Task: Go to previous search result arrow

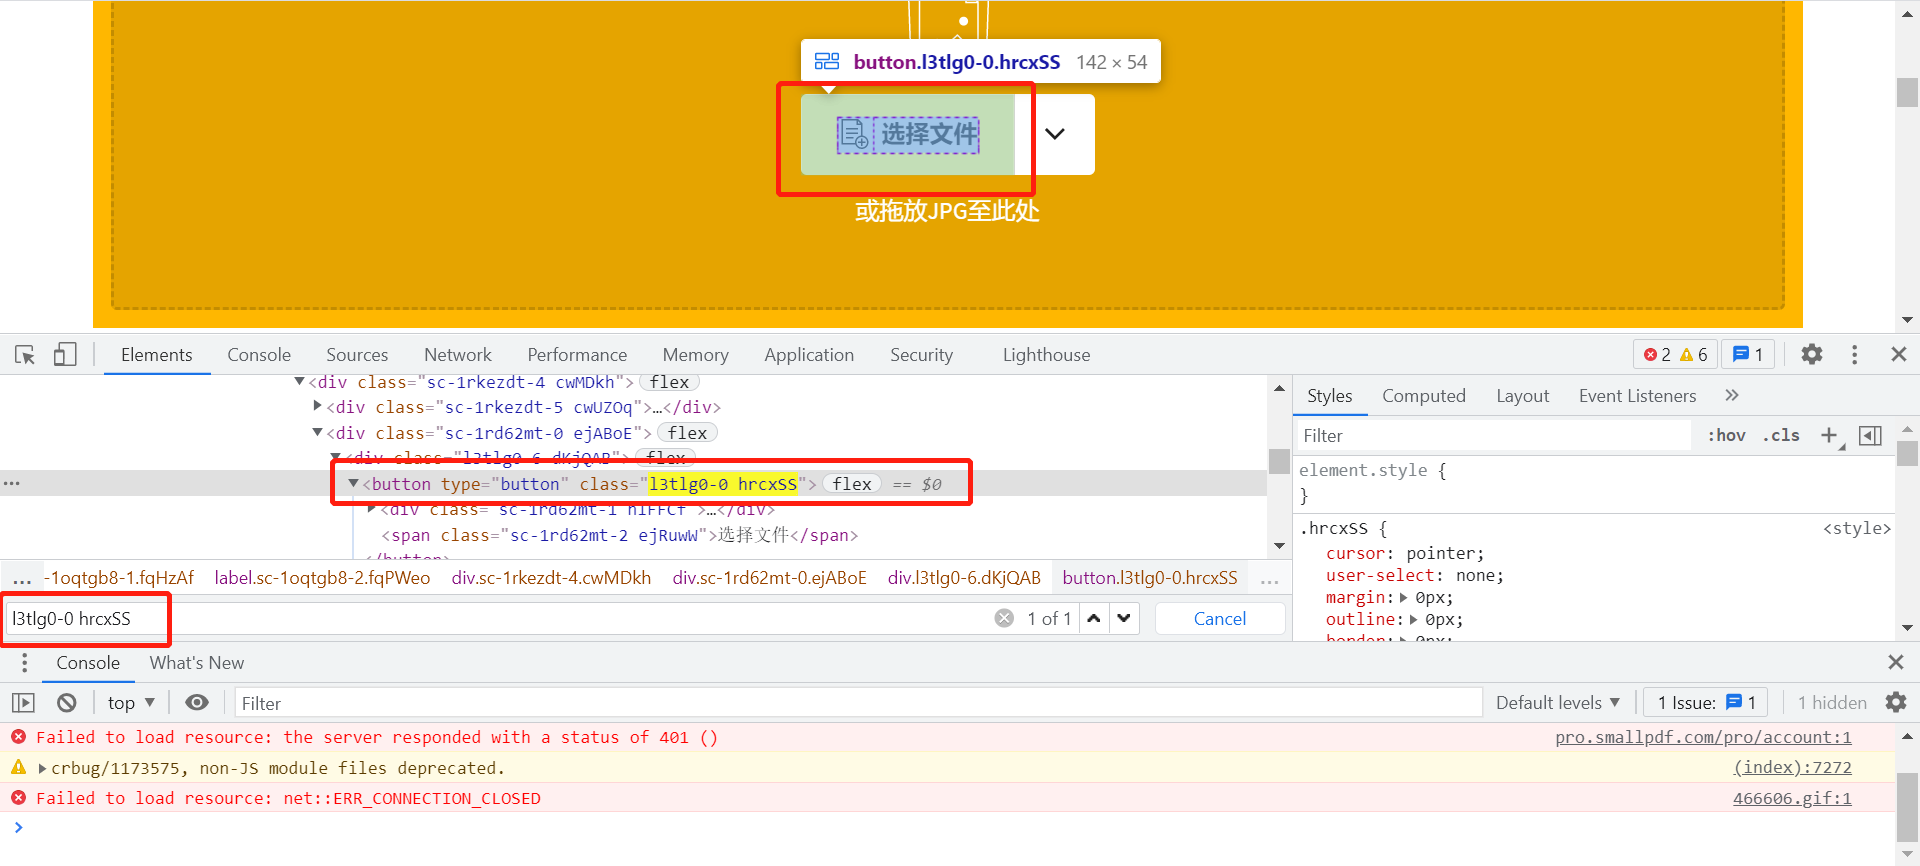Action: [x=1094, y=618]
